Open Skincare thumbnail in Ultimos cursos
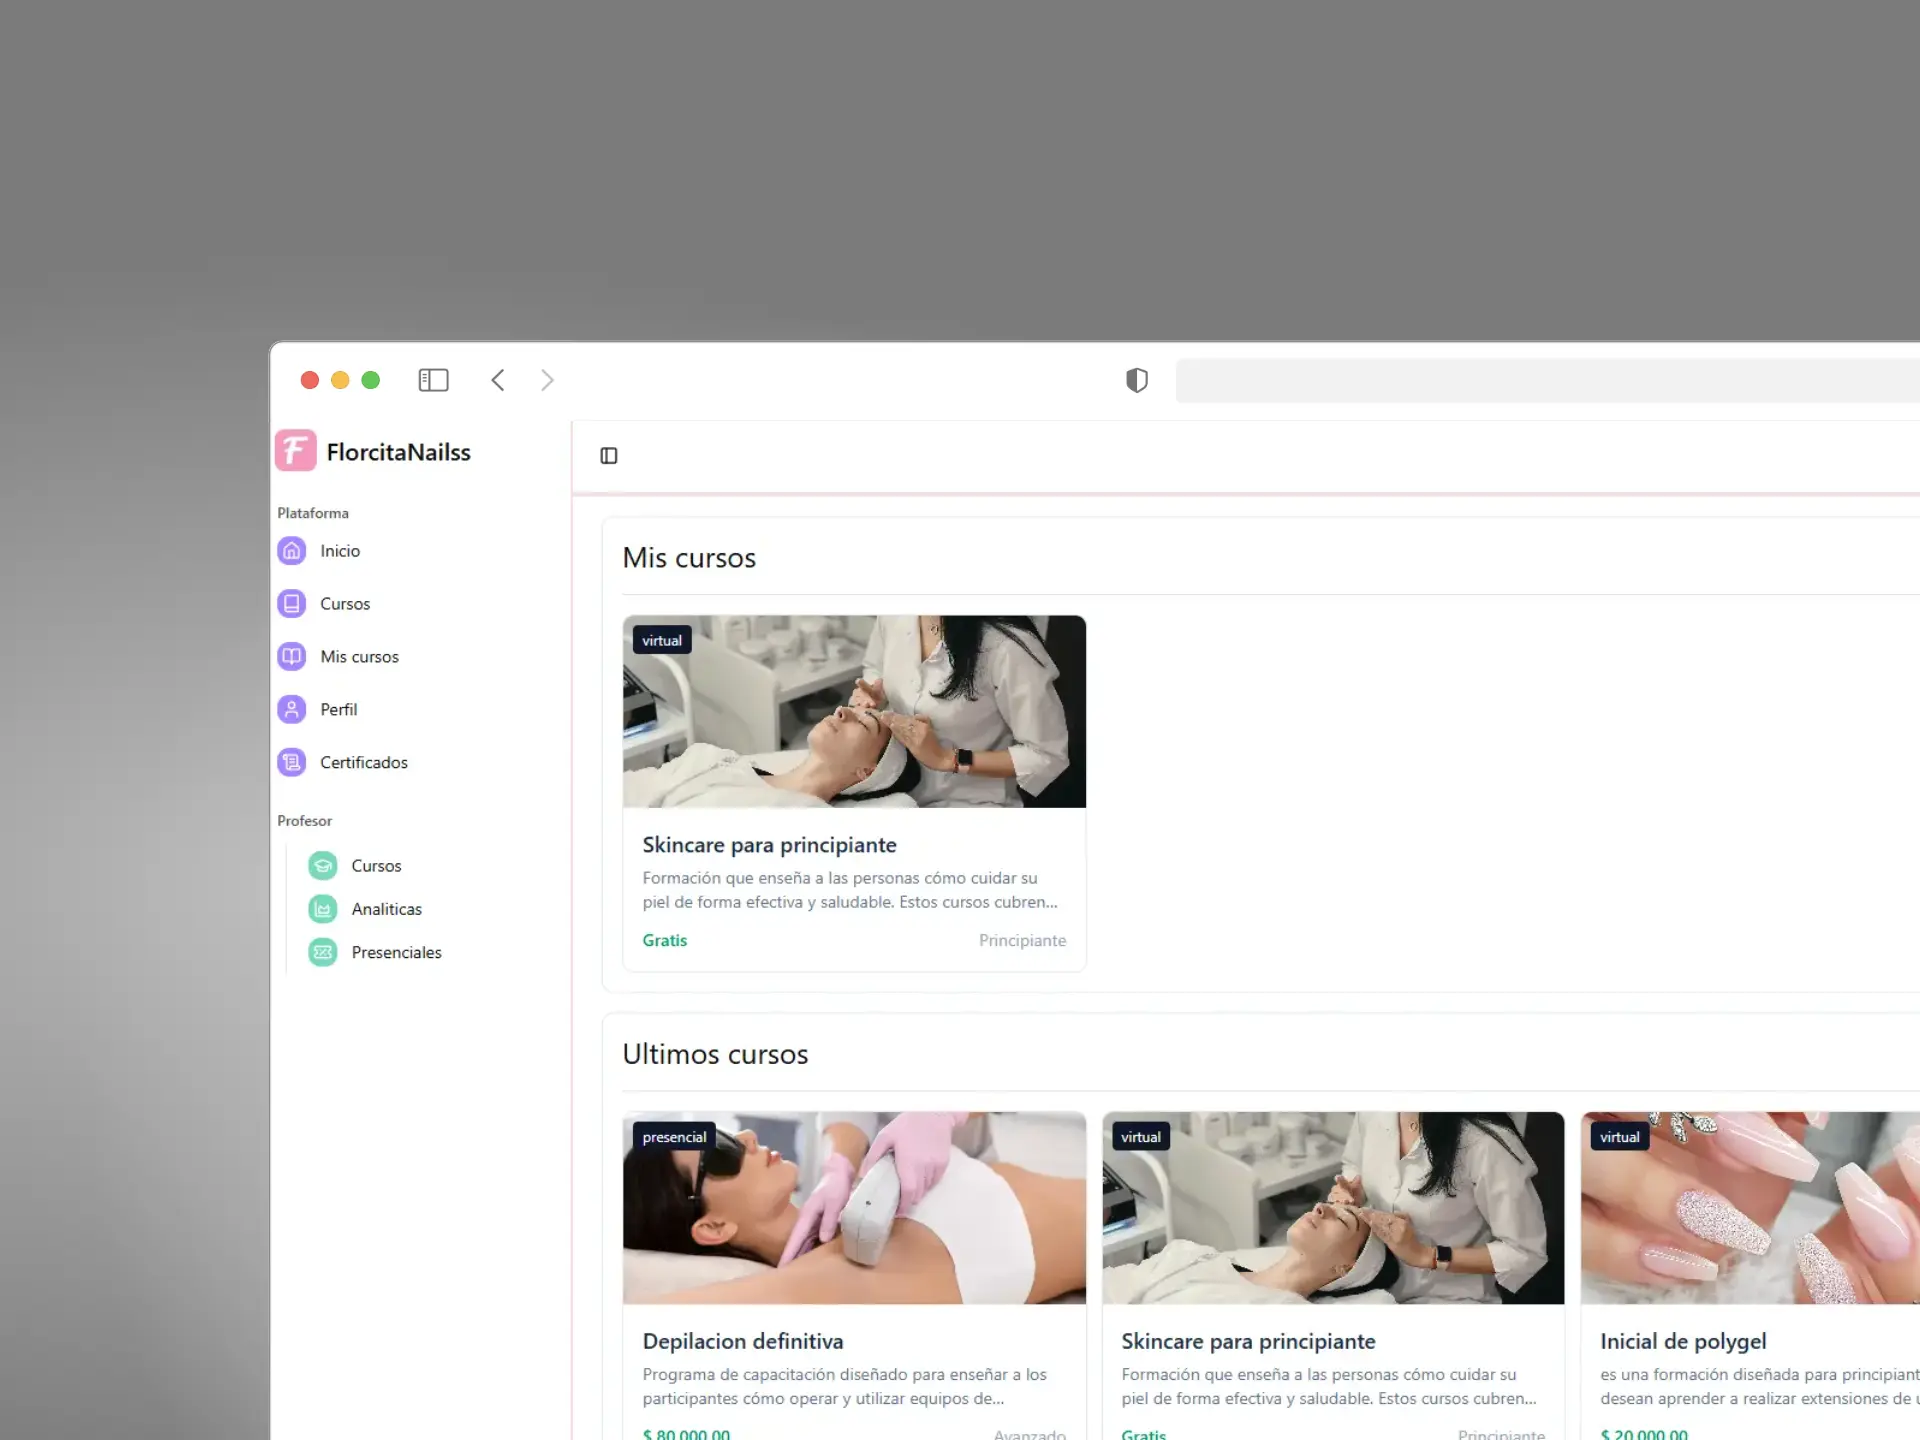1920x1440 pixels. [1333, 1208]
